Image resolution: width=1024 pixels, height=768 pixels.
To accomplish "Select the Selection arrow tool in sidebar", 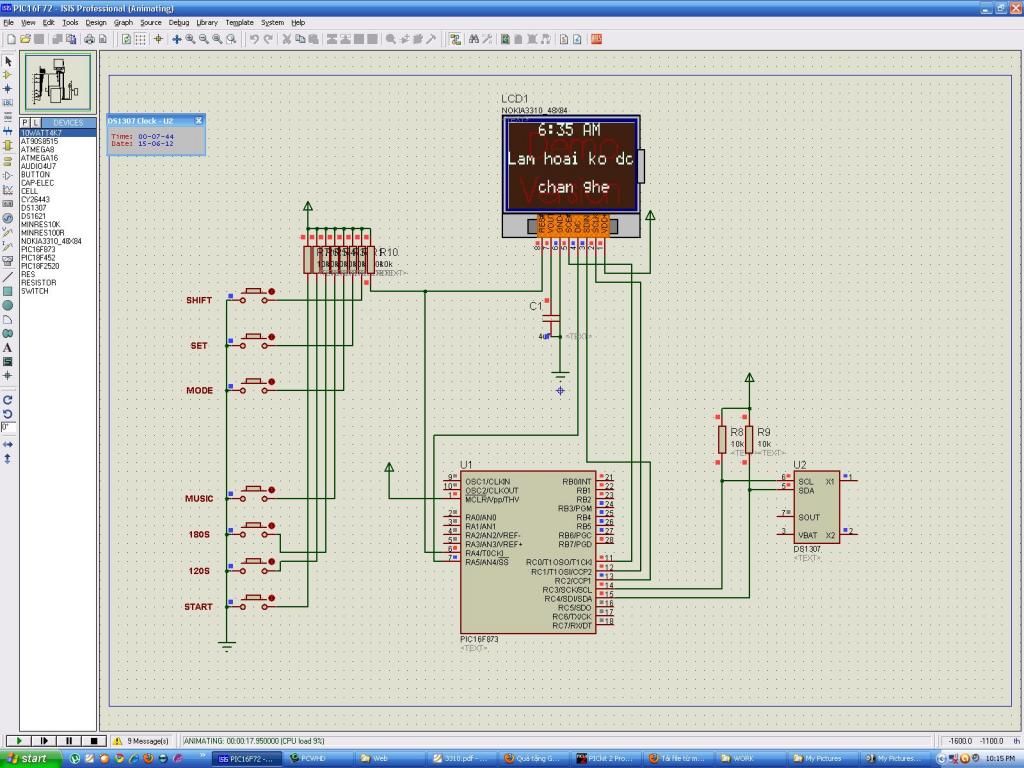I will (x=8, y=61).
